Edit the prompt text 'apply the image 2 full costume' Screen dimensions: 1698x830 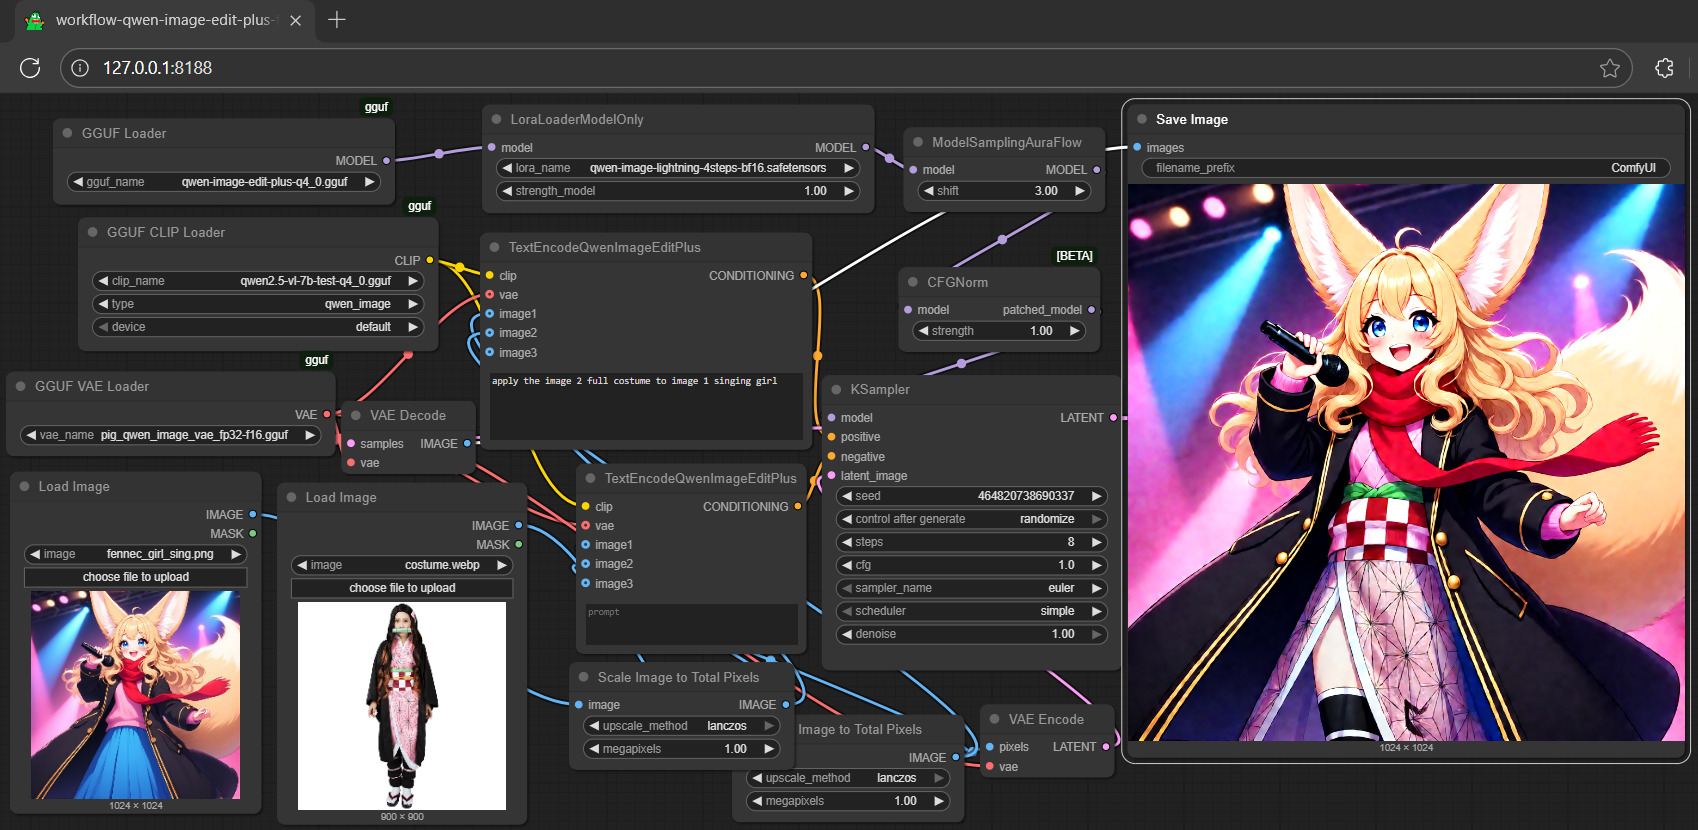point(646,406)
